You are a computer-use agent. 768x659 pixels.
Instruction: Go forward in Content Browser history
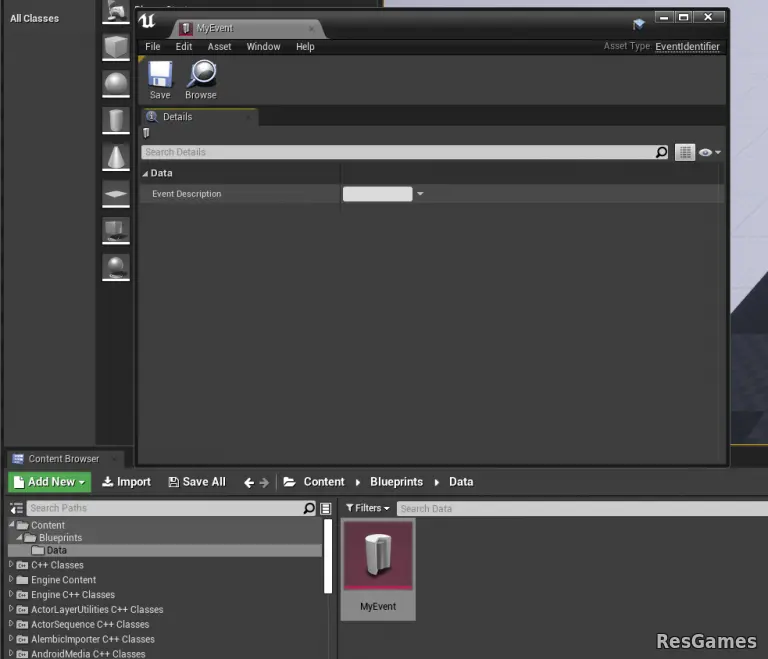click(x=264, y=483)
